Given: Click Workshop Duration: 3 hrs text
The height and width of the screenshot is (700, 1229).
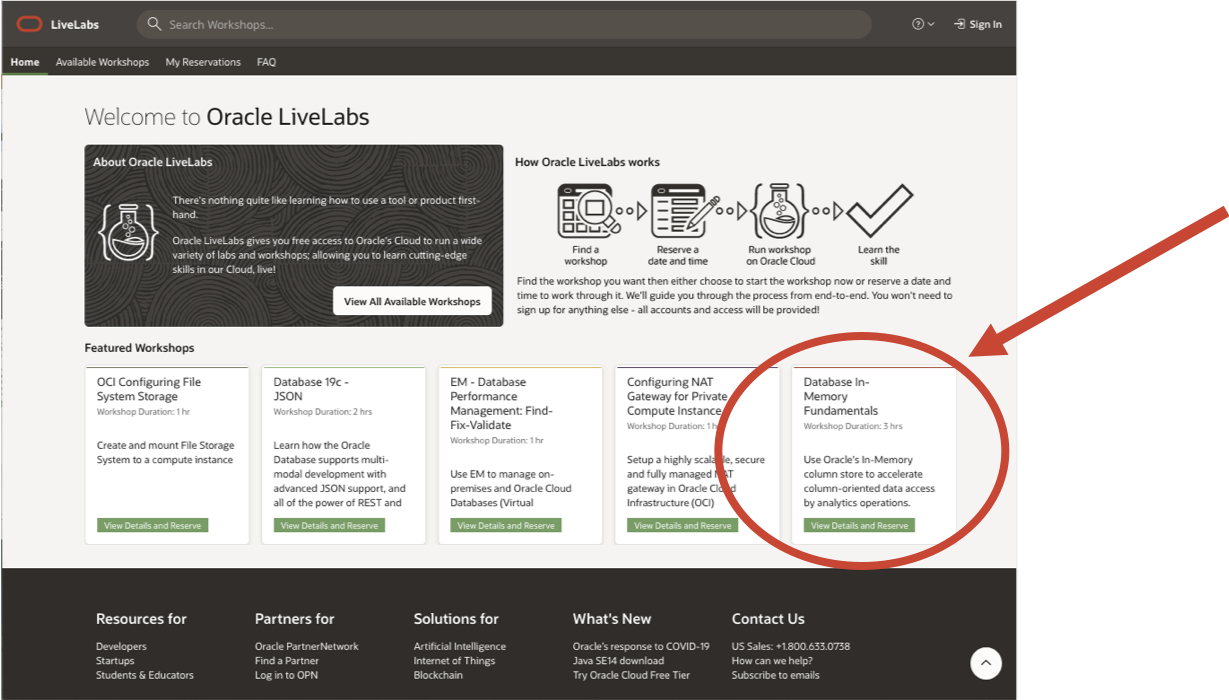Looking at the screenshot, I should (853, 426).
